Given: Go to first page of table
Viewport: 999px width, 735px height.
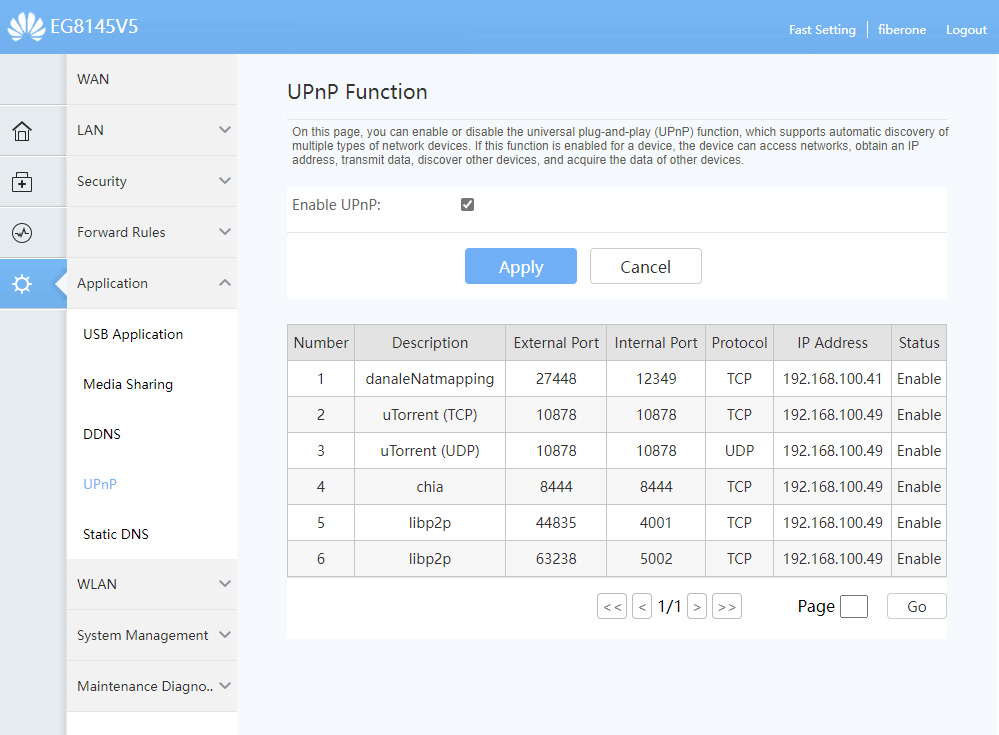Looking at the screenshot, I should pyautogui.click(x=611, y=606).
